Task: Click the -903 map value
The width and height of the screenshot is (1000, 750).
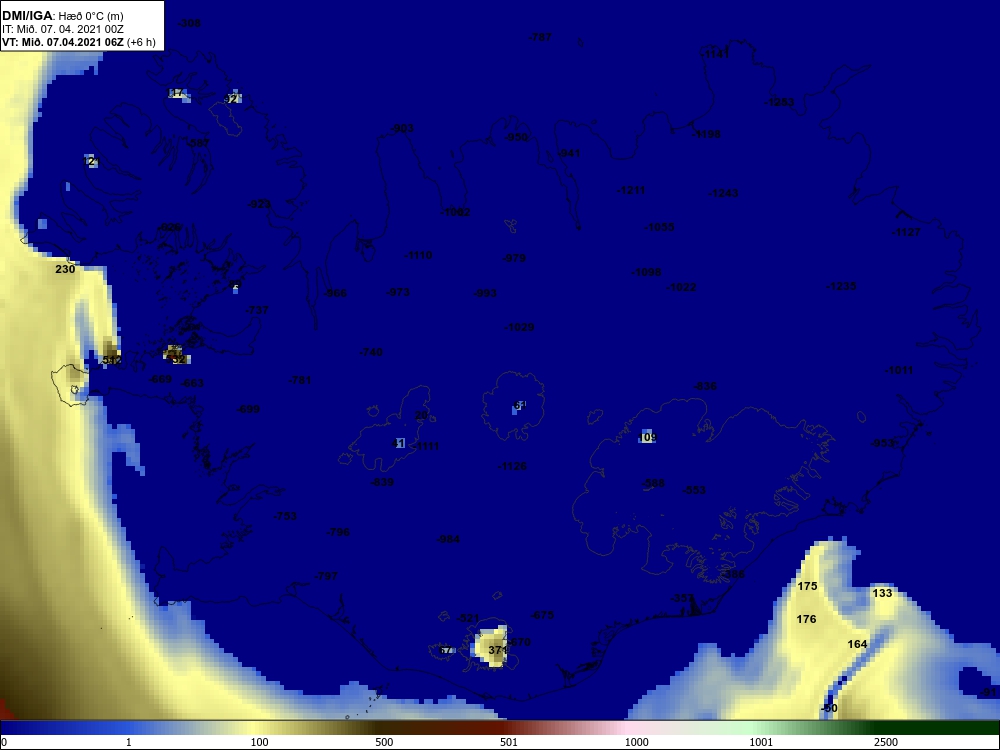Action: click(x=402, y=129)
